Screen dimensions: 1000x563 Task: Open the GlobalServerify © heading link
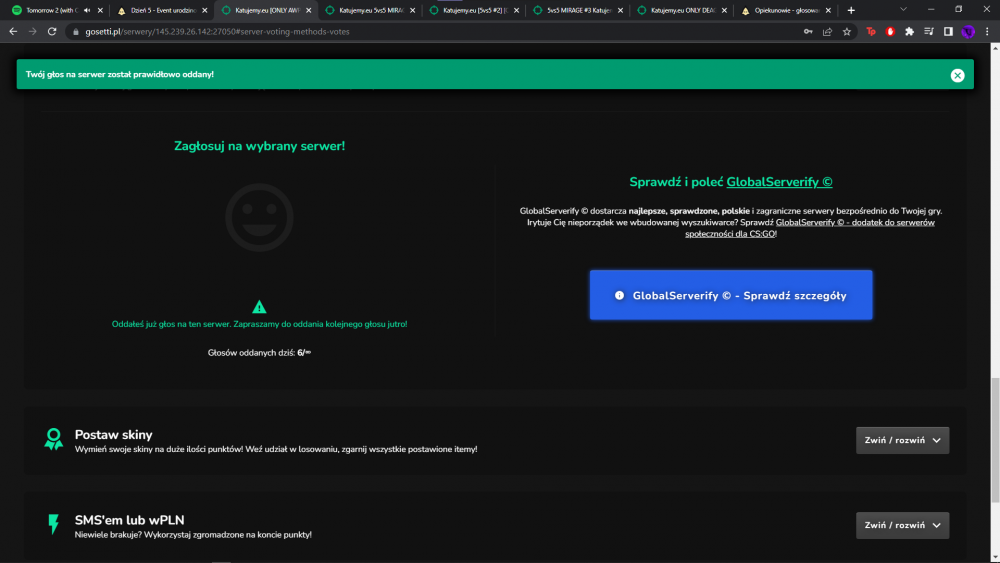coord(779,182)
